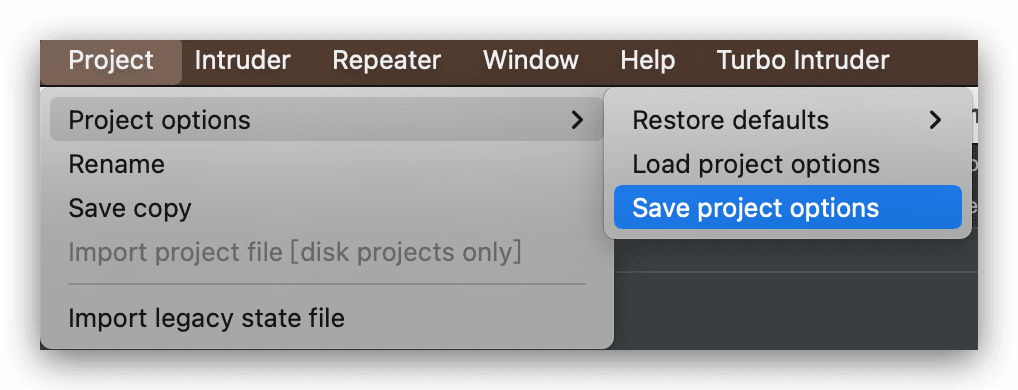This screenshot has width=1018, height=390.
Task: Select the Project options menu entry
Action: (327, 120)
